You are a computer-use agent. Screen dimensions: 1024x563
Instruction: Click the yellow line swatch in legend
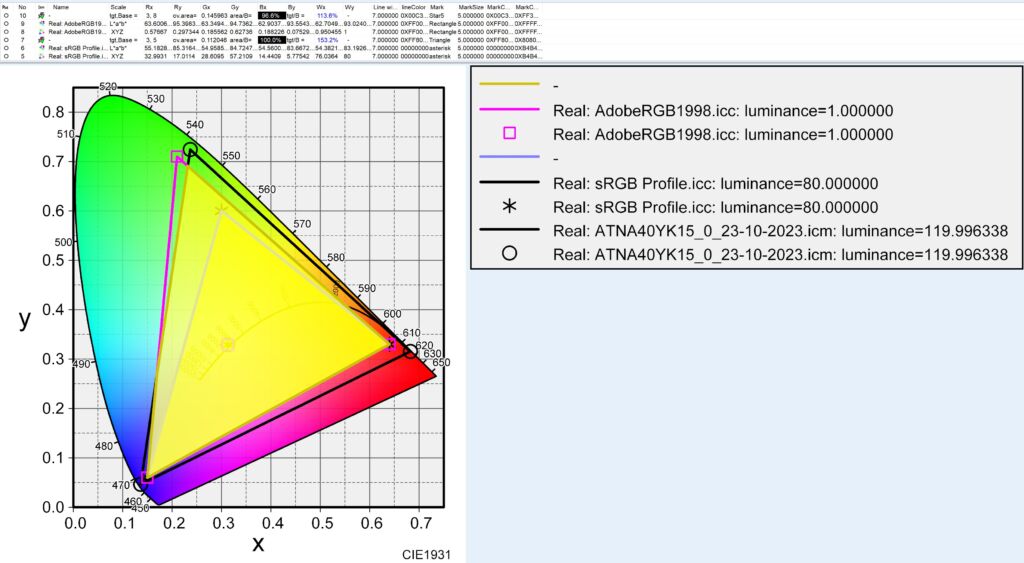pos(509,84)
